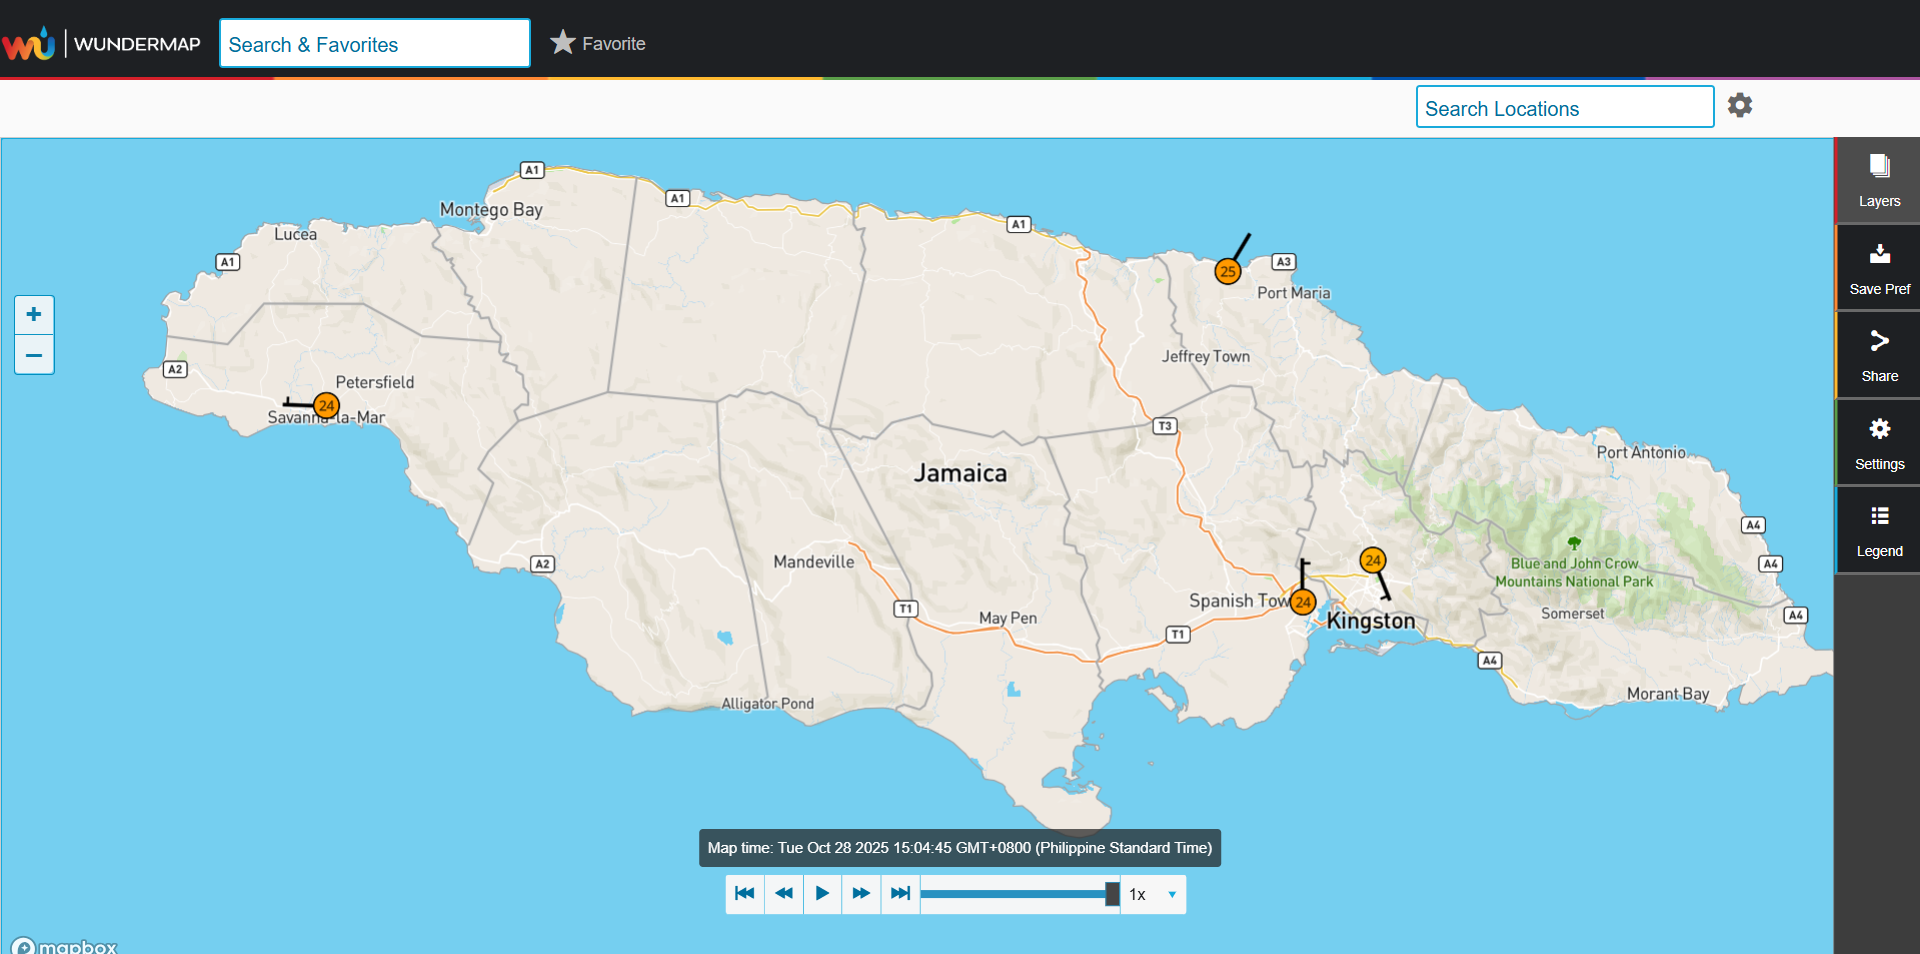Zoom out of the map
Viewport: 1920px width, 954px height.
(x=34, y=355)
